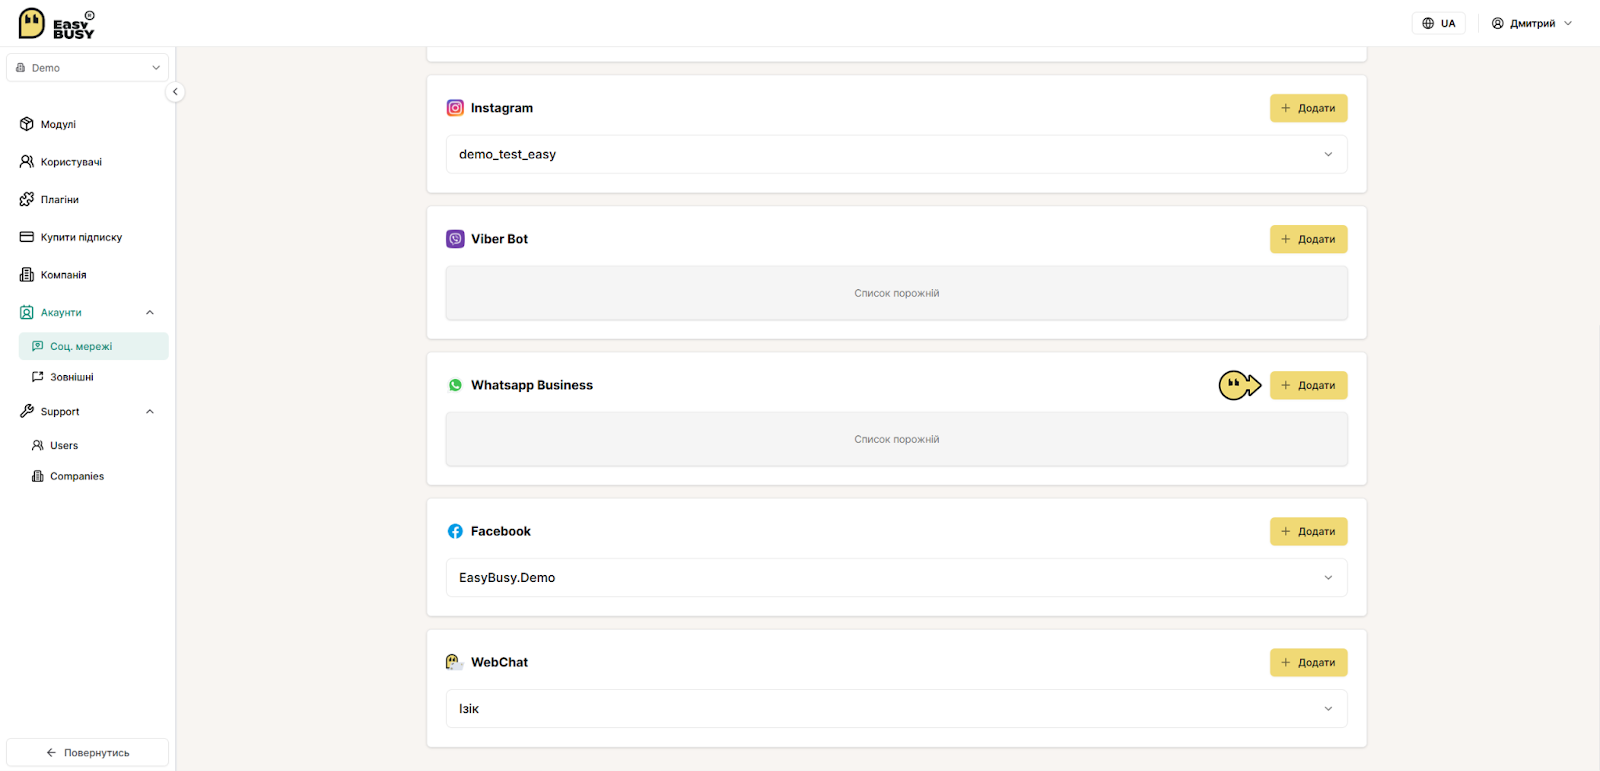The height and width of the screenshot is (771, 1600).
Task: Collapse the Support section chevron
Action: [x=150, y=412]
